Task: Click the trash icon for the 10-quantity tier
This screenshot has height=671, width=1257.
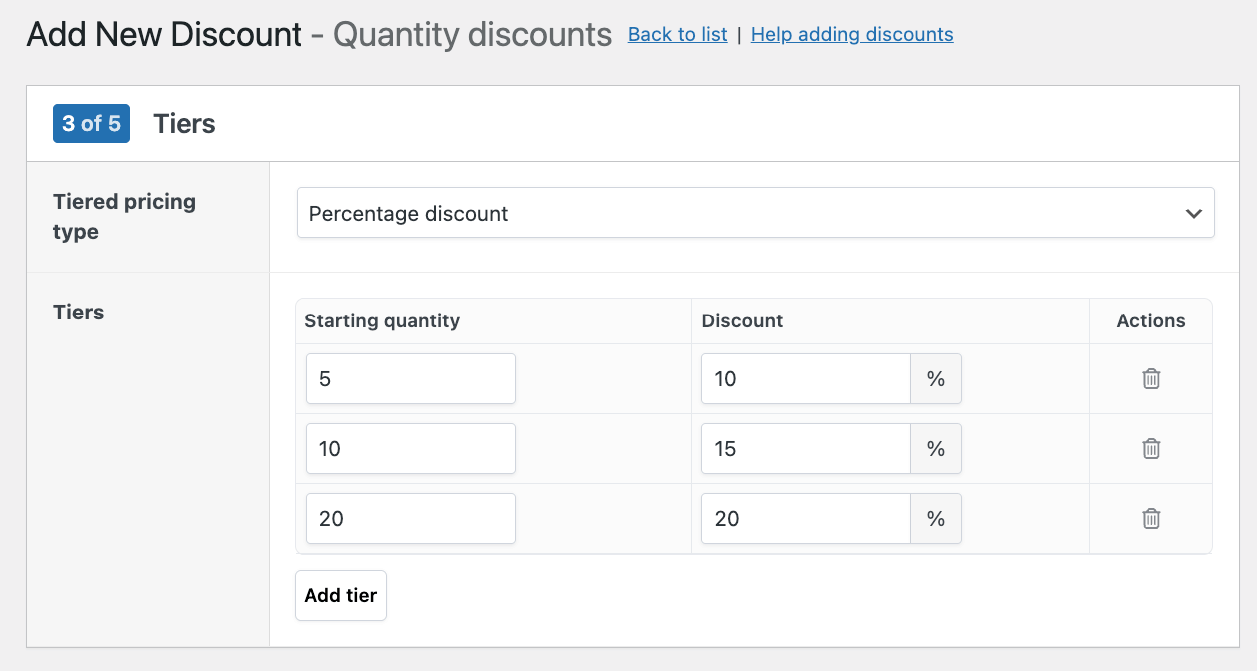Action: 1150,448
